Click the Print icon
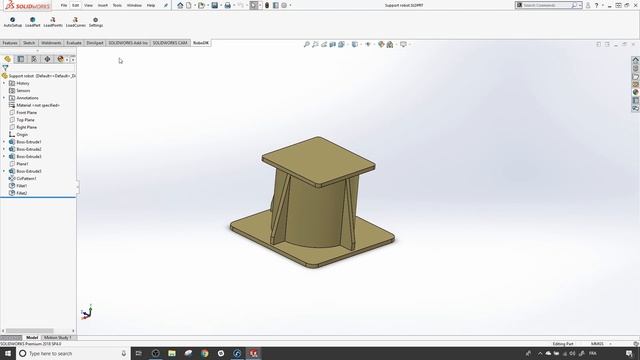Screen dimensions: 640x360 228,5
